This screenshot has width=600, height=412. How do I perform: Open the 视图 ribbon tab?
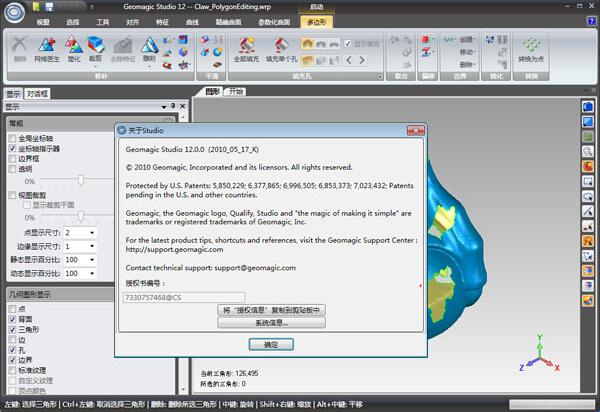(x=43, y=22)
